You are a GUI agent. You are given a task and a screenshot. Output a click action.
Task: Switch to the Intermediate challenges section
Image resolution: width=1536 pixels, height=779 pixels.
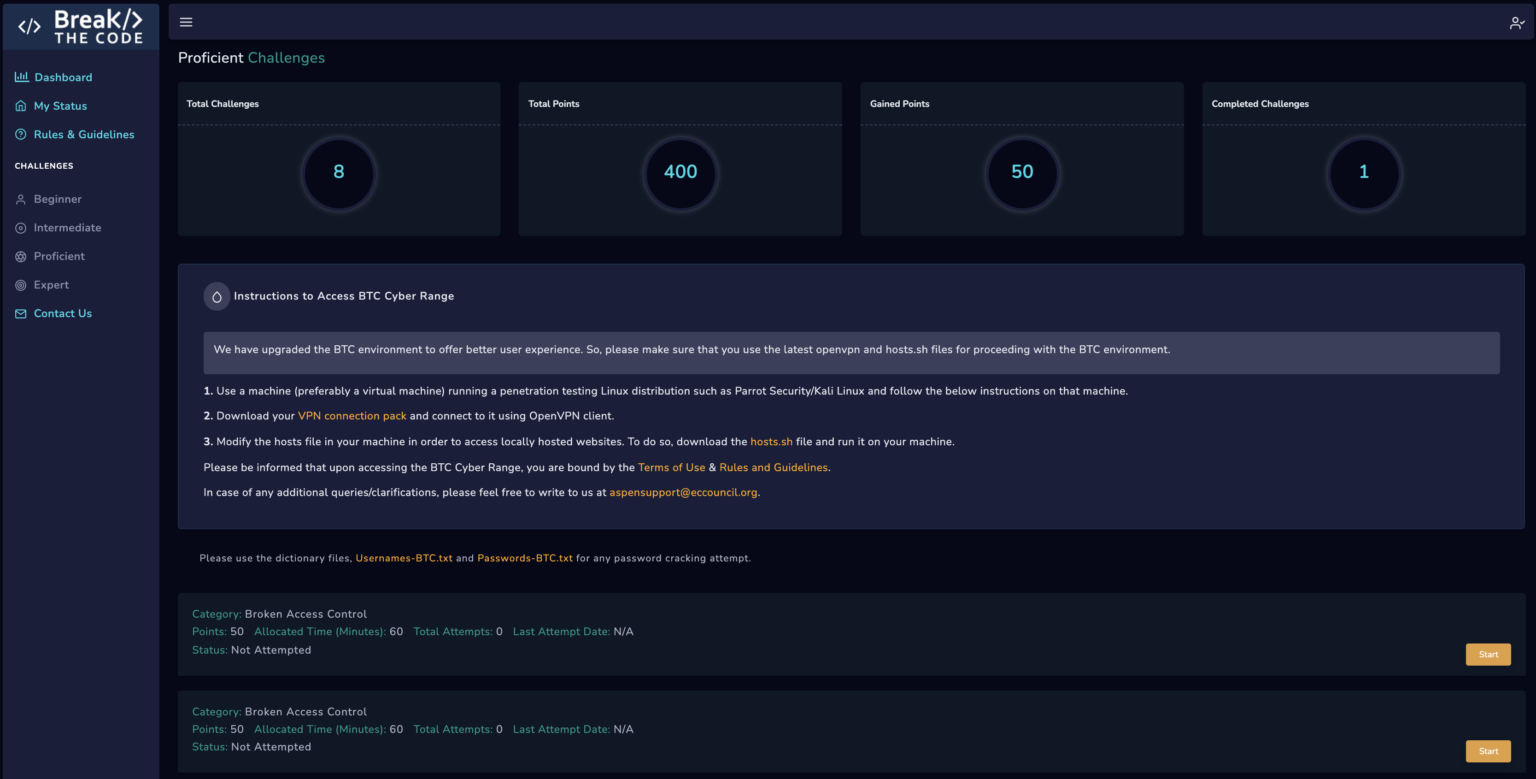[x=20, y=227]
